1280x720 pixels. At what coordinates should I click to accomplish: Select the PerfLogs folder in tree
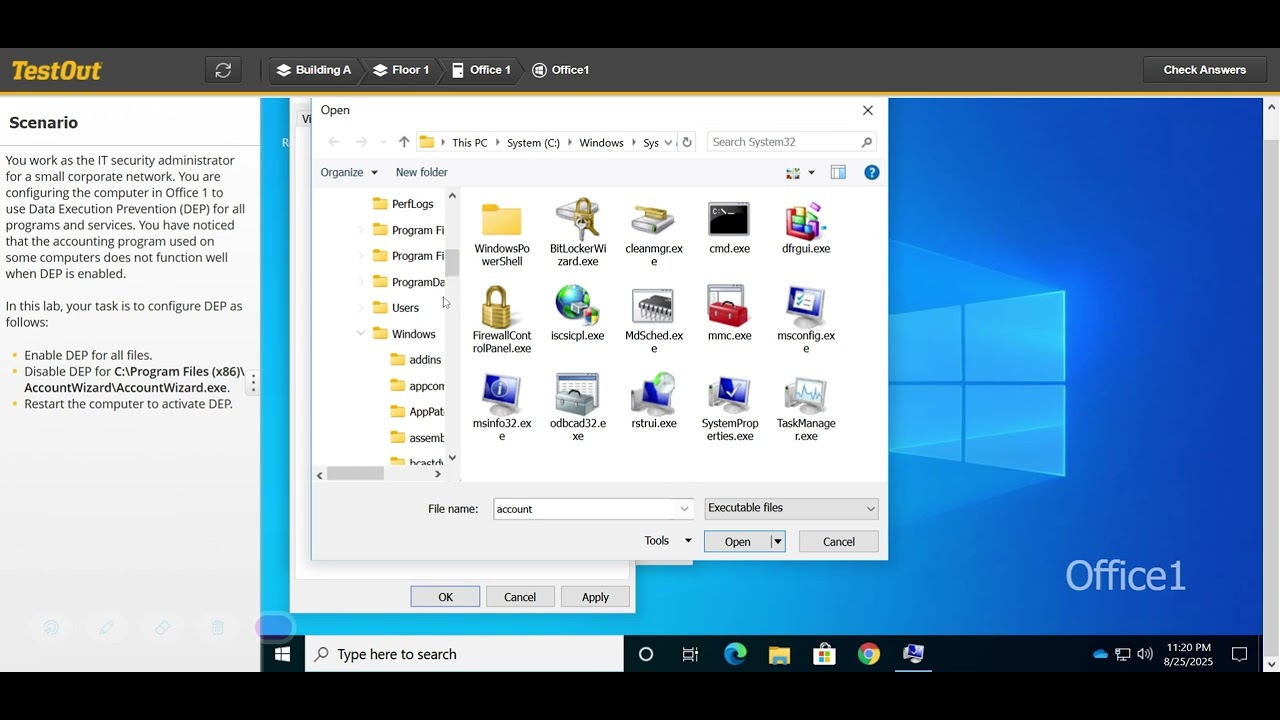pos(403,204)
